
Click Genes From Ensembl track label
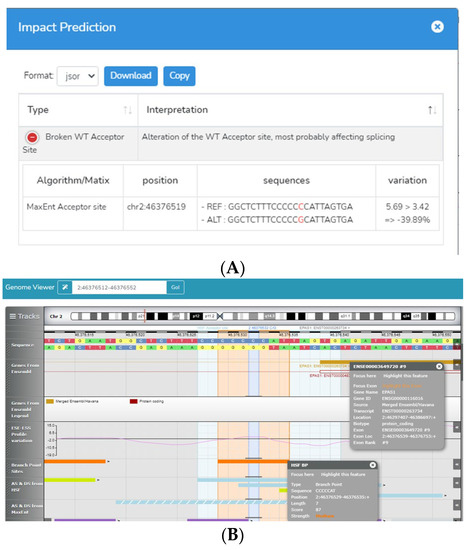click(x=25, y=368)
